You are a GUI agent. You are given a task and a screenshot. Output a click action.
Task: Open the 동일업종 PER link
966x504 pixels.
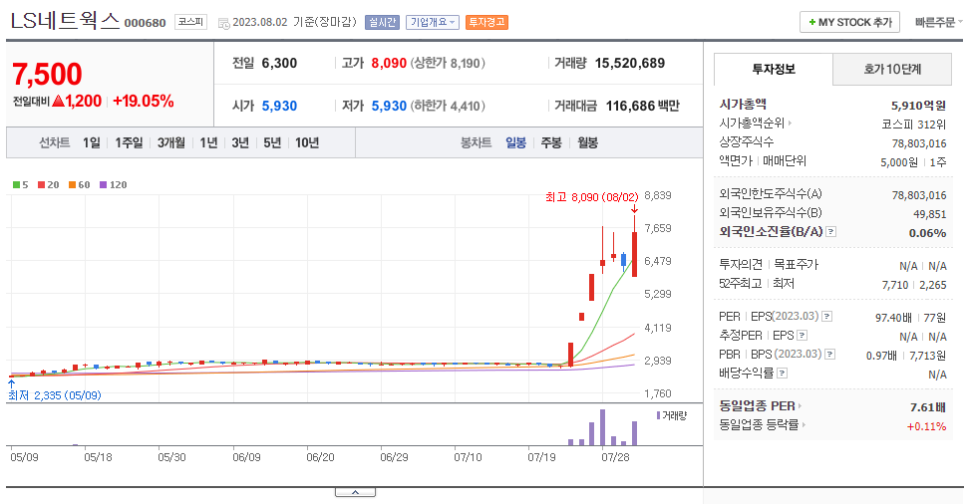(x=760, y=406)
